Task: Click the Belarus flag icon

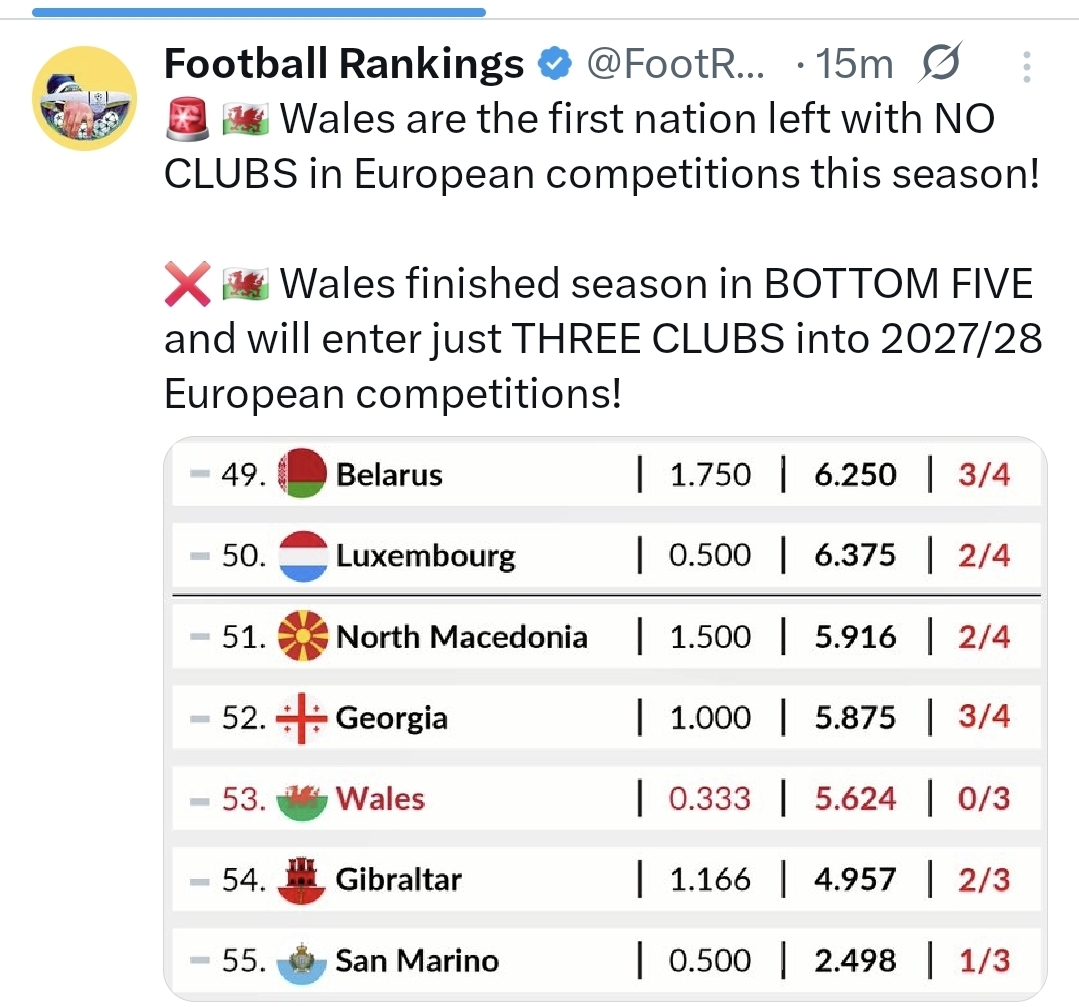Action: click(303, 474)
